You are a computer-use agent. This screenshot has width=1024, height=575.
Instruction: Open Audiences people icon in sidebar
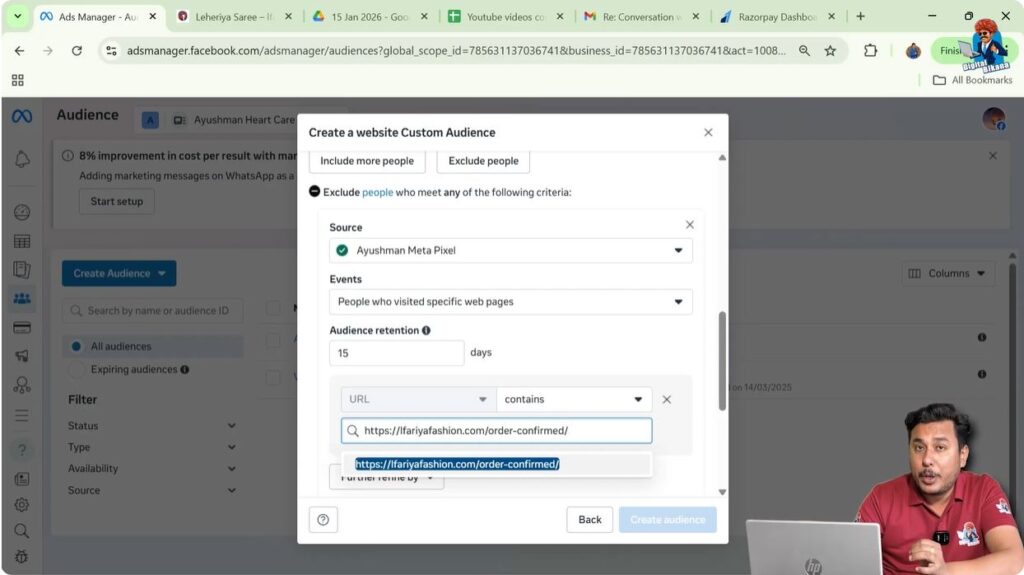[22, 299]
